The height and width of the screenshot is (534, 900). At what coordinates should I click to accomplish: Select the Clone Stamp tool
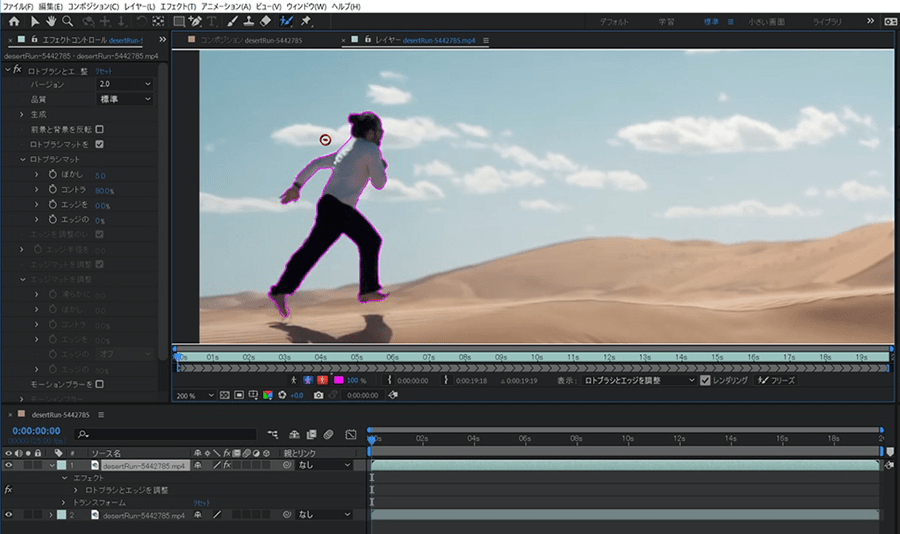coord(248,20)
